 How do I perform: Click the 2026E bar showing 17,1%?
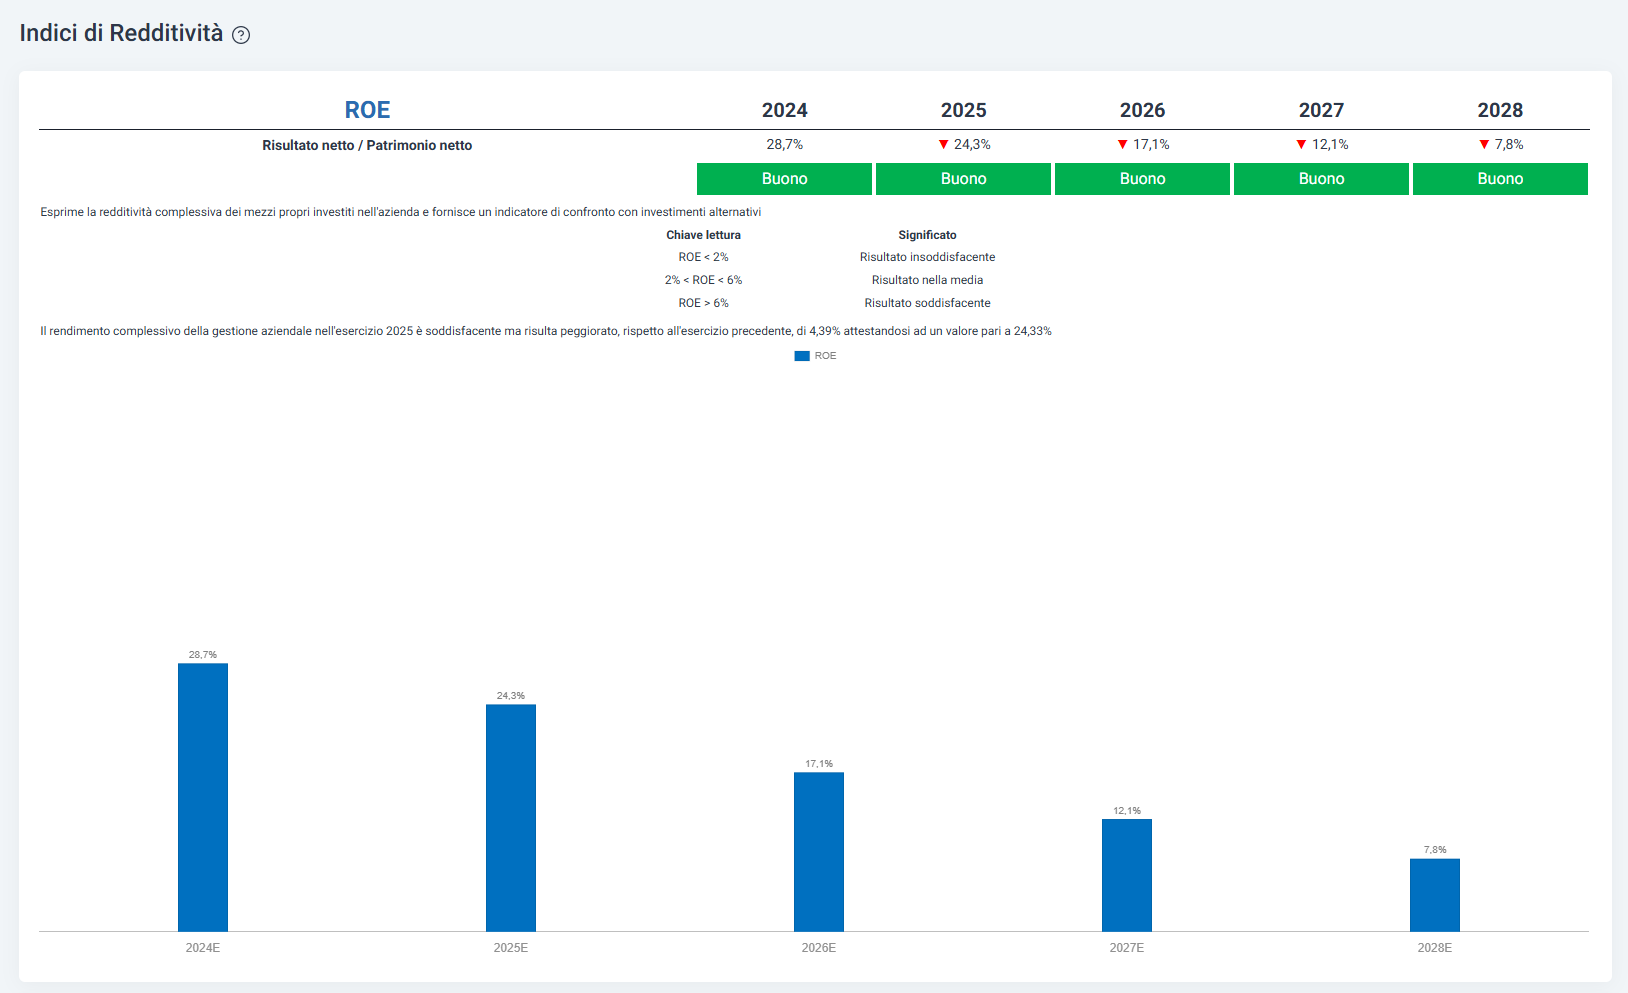click(x=819, y=852)
